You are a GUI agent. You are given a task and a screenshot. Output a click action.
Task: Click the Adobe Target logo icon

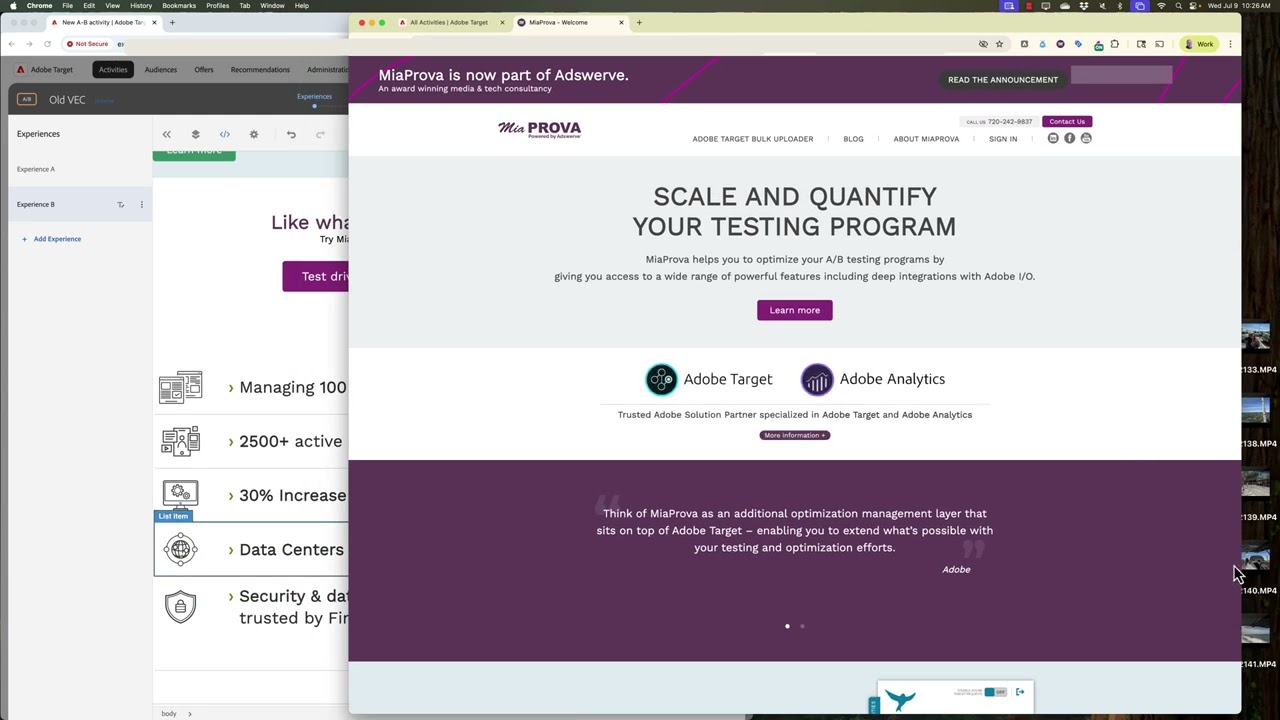coord(20,70)
